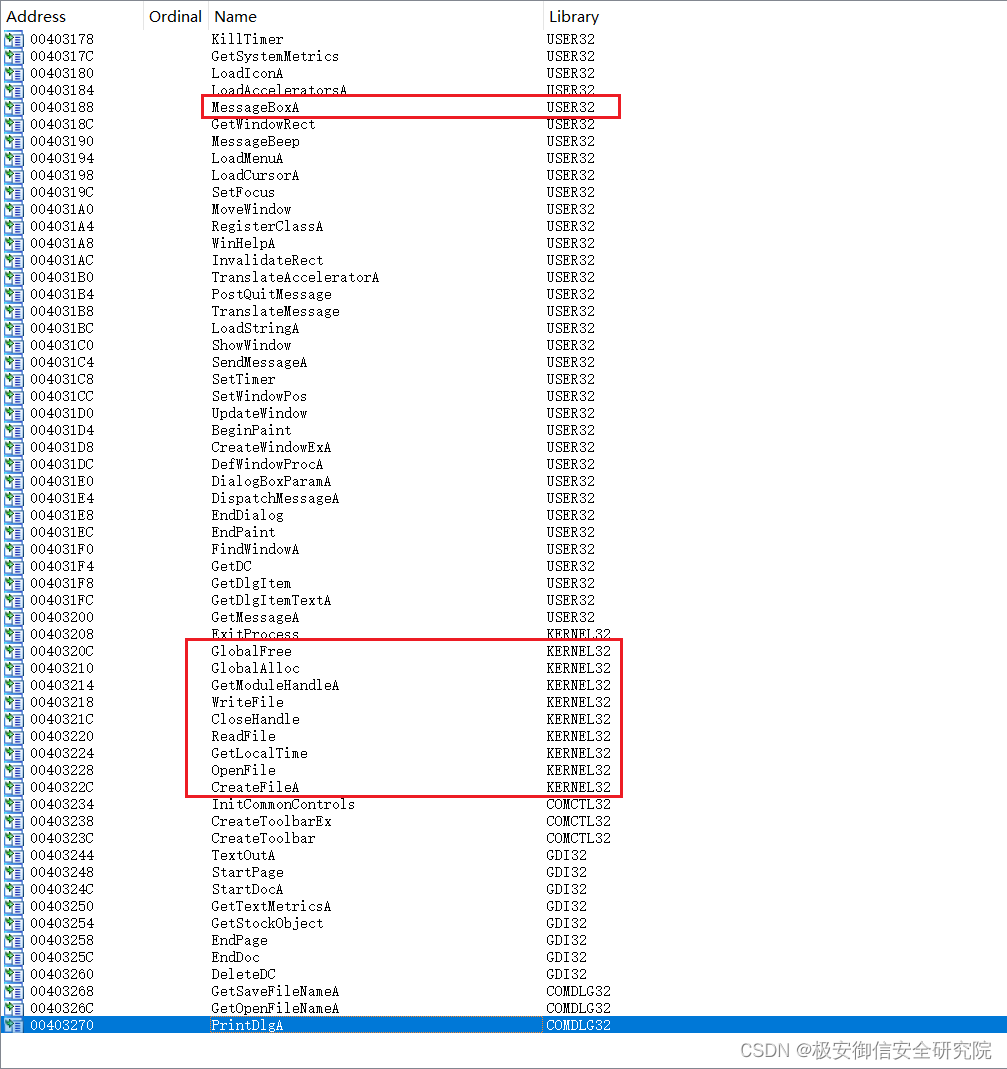Select the MessageBeep import name
Screen dimensions: 1007x1069
[x=256, y=142]
